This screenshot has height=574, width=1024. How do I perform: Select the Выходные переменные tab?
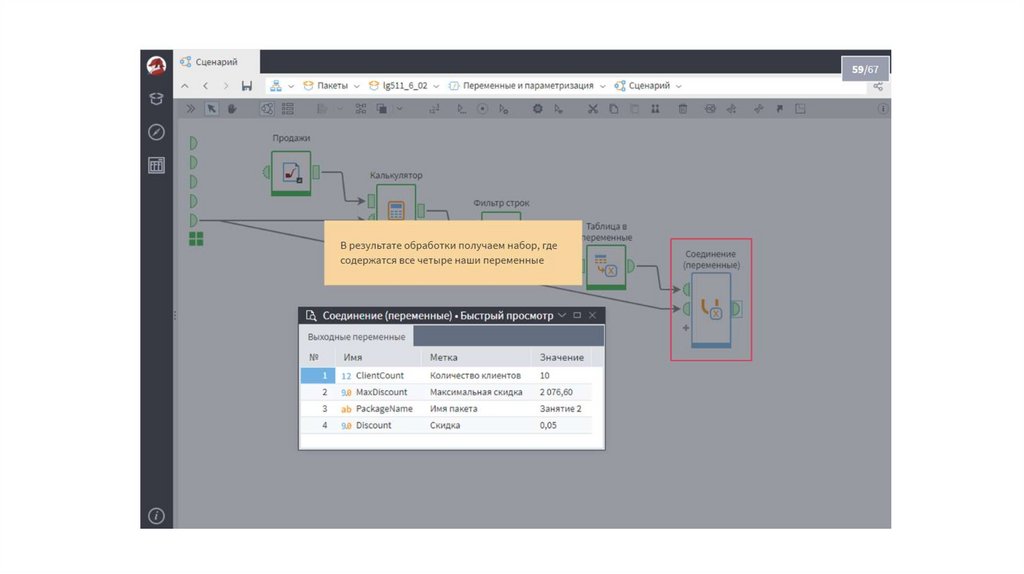[356, 337]
